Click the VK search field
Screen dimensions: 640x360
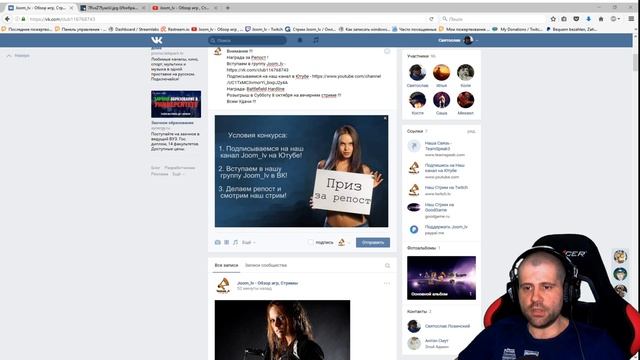pos(247,40)
